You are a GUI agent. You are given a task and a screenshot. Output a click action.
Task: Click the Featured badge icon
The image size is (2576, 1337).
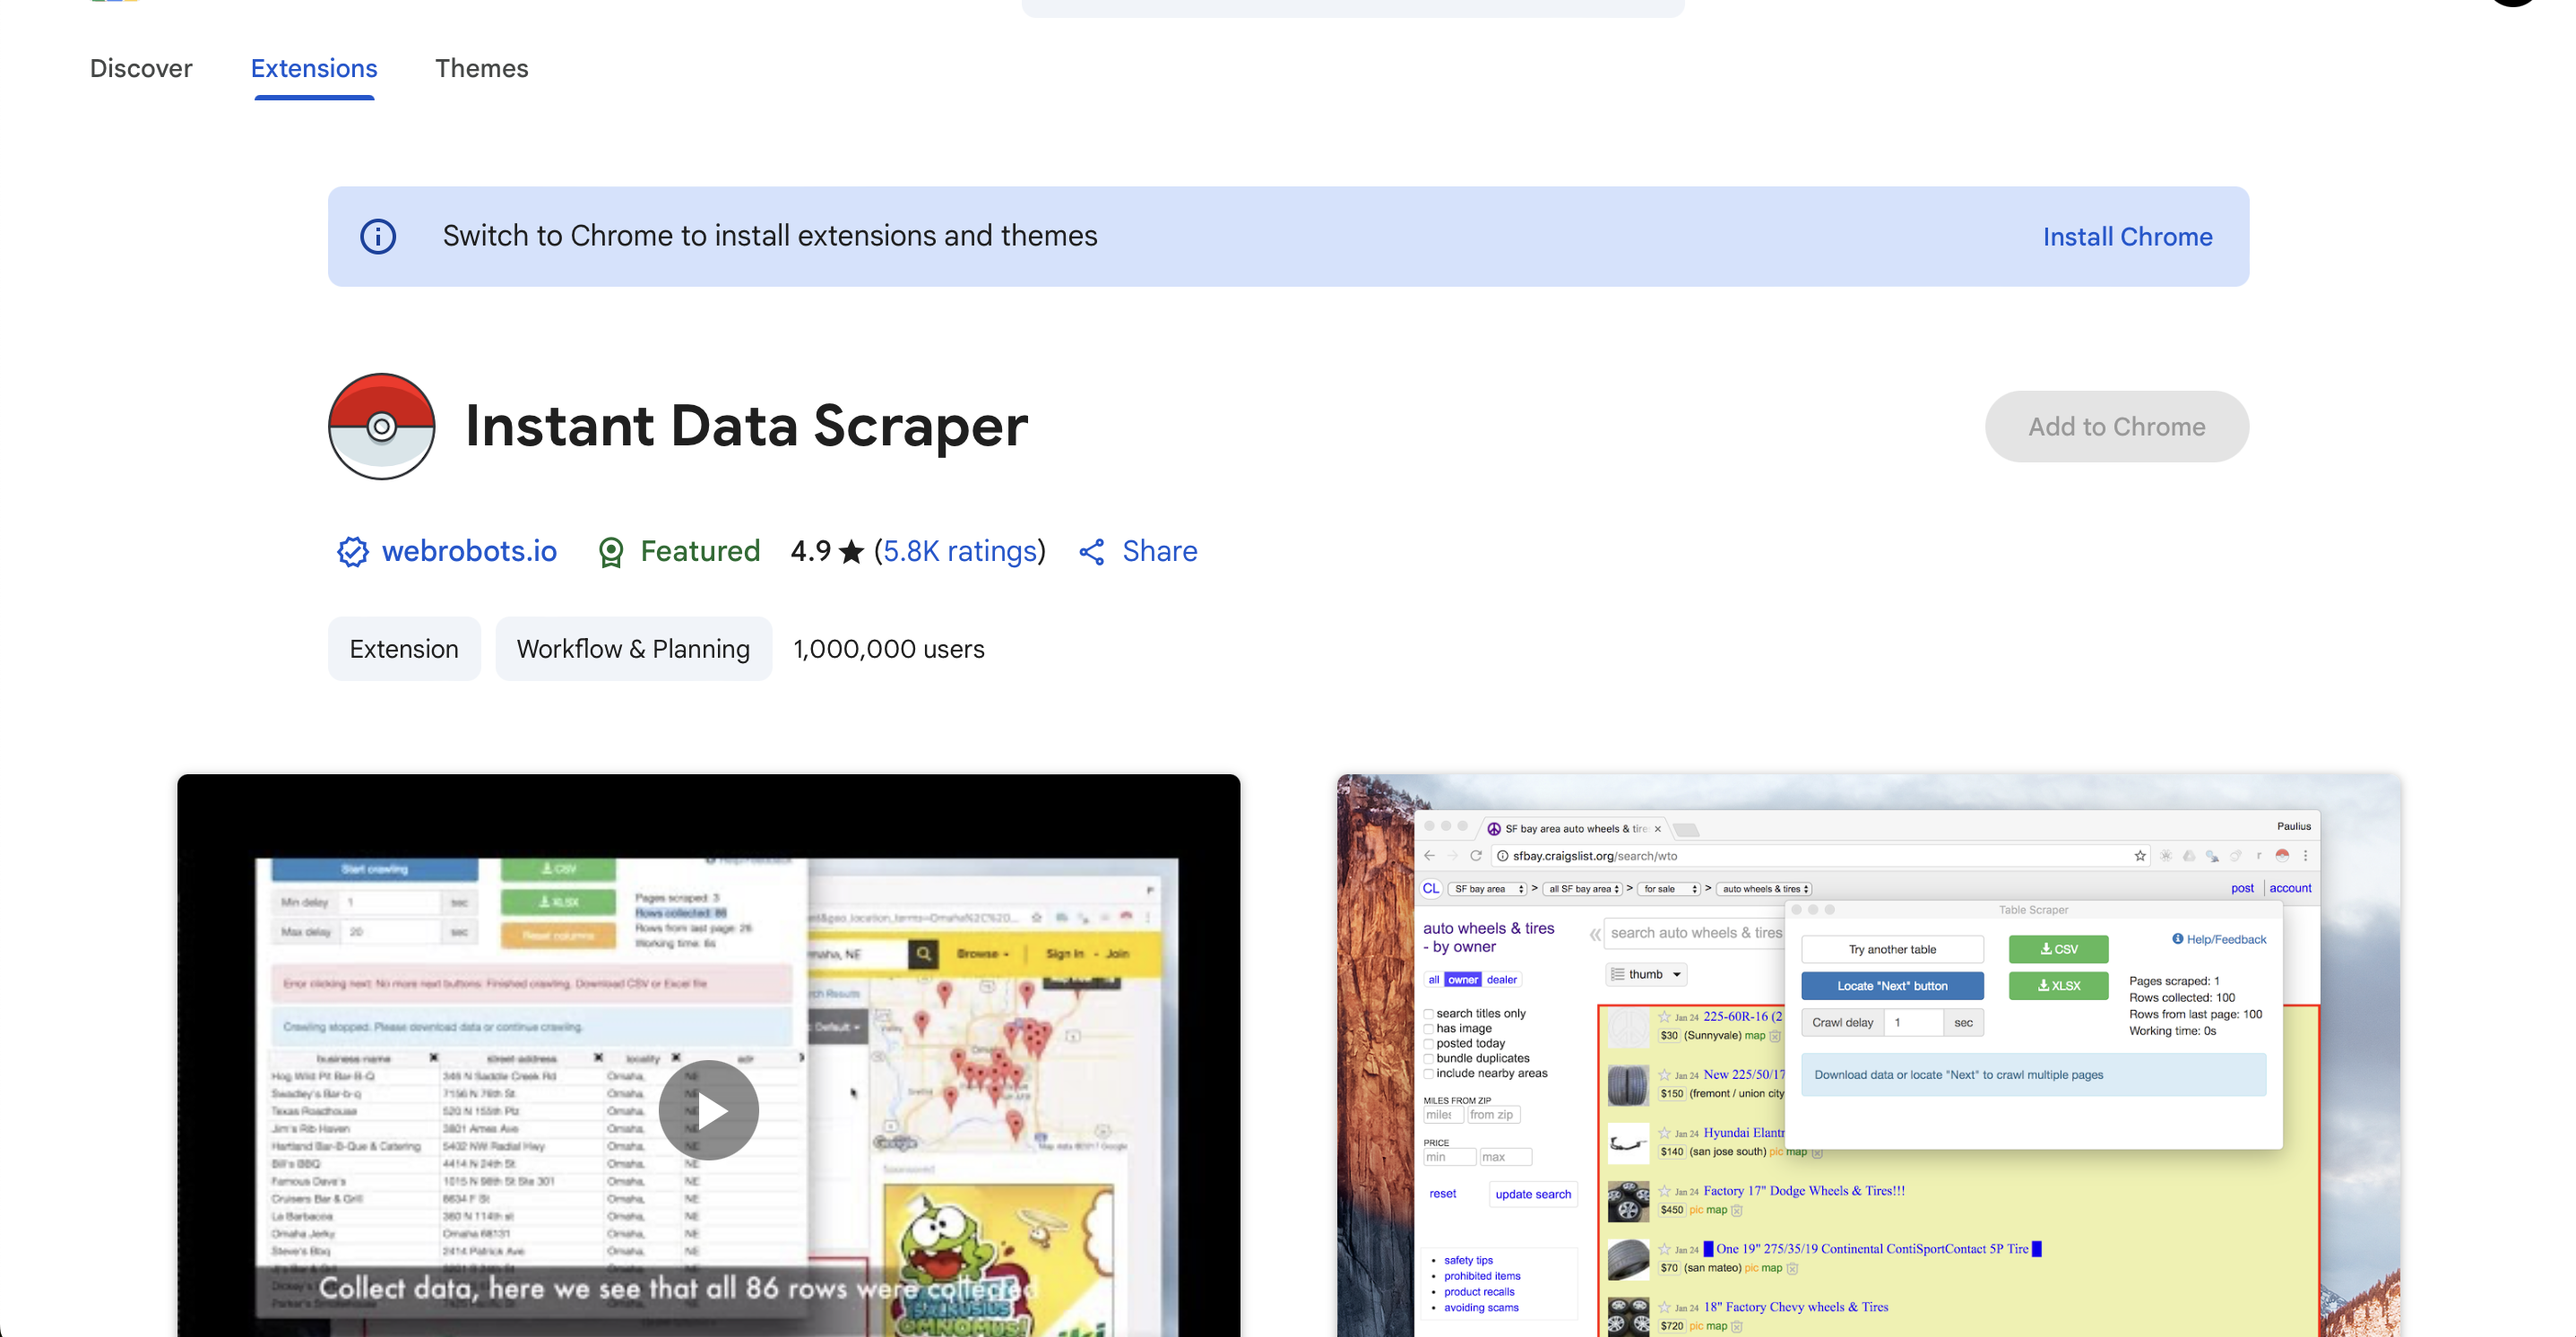coord(610,551)
